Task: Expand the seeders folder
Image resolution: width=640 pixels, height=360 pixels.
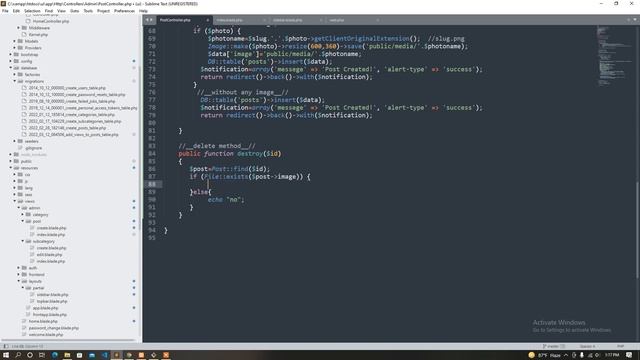Action: pyautogui.click(x=14, y=141)
